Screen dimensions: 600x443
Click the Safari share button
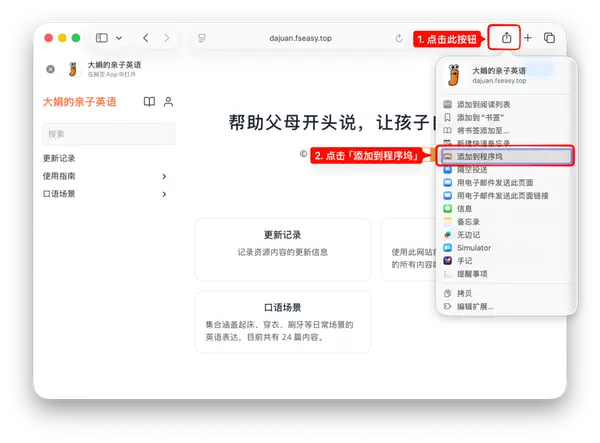506,37
